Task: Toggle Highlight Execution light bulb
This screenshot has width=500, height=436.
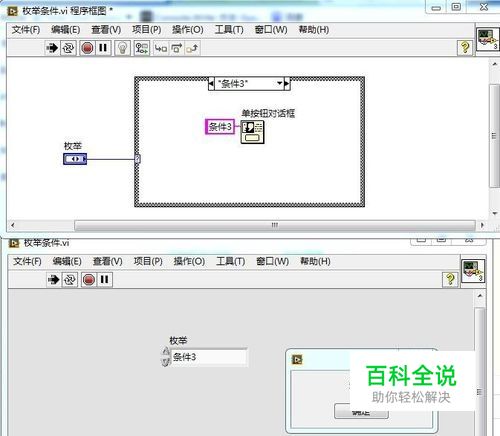Action: pos(122,48)
